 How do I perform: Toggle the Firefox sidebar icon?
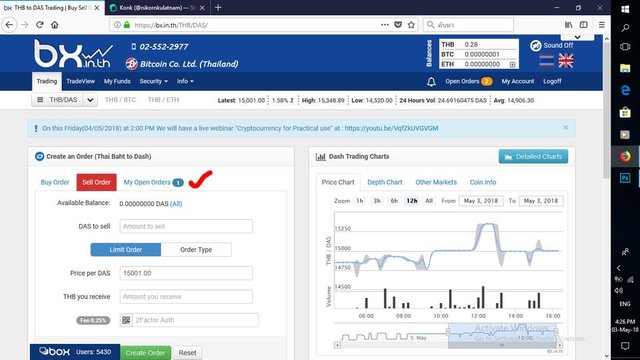tap(584, 25)
